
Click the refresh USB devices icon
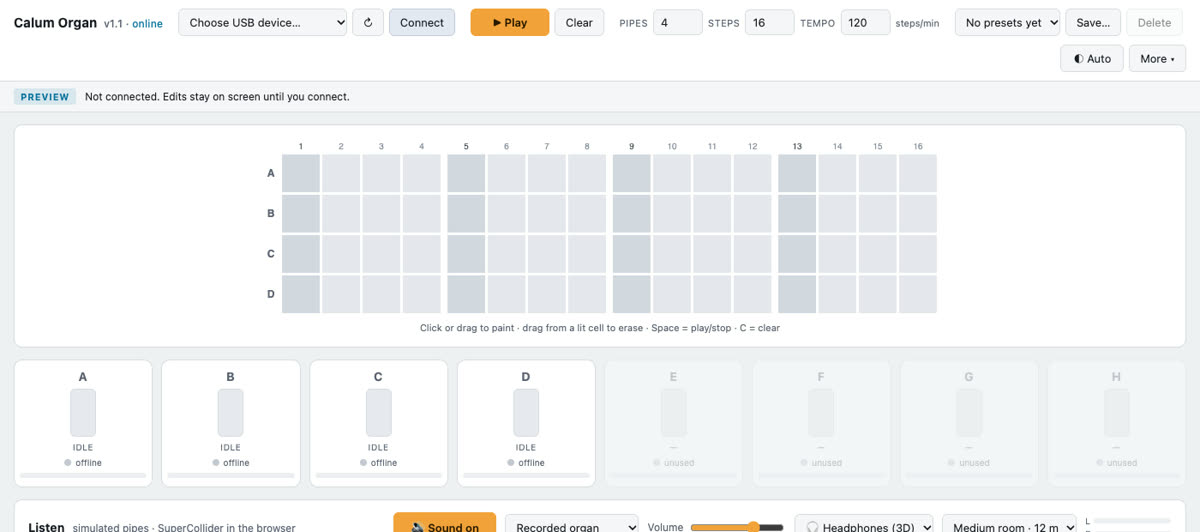point(368,22)
